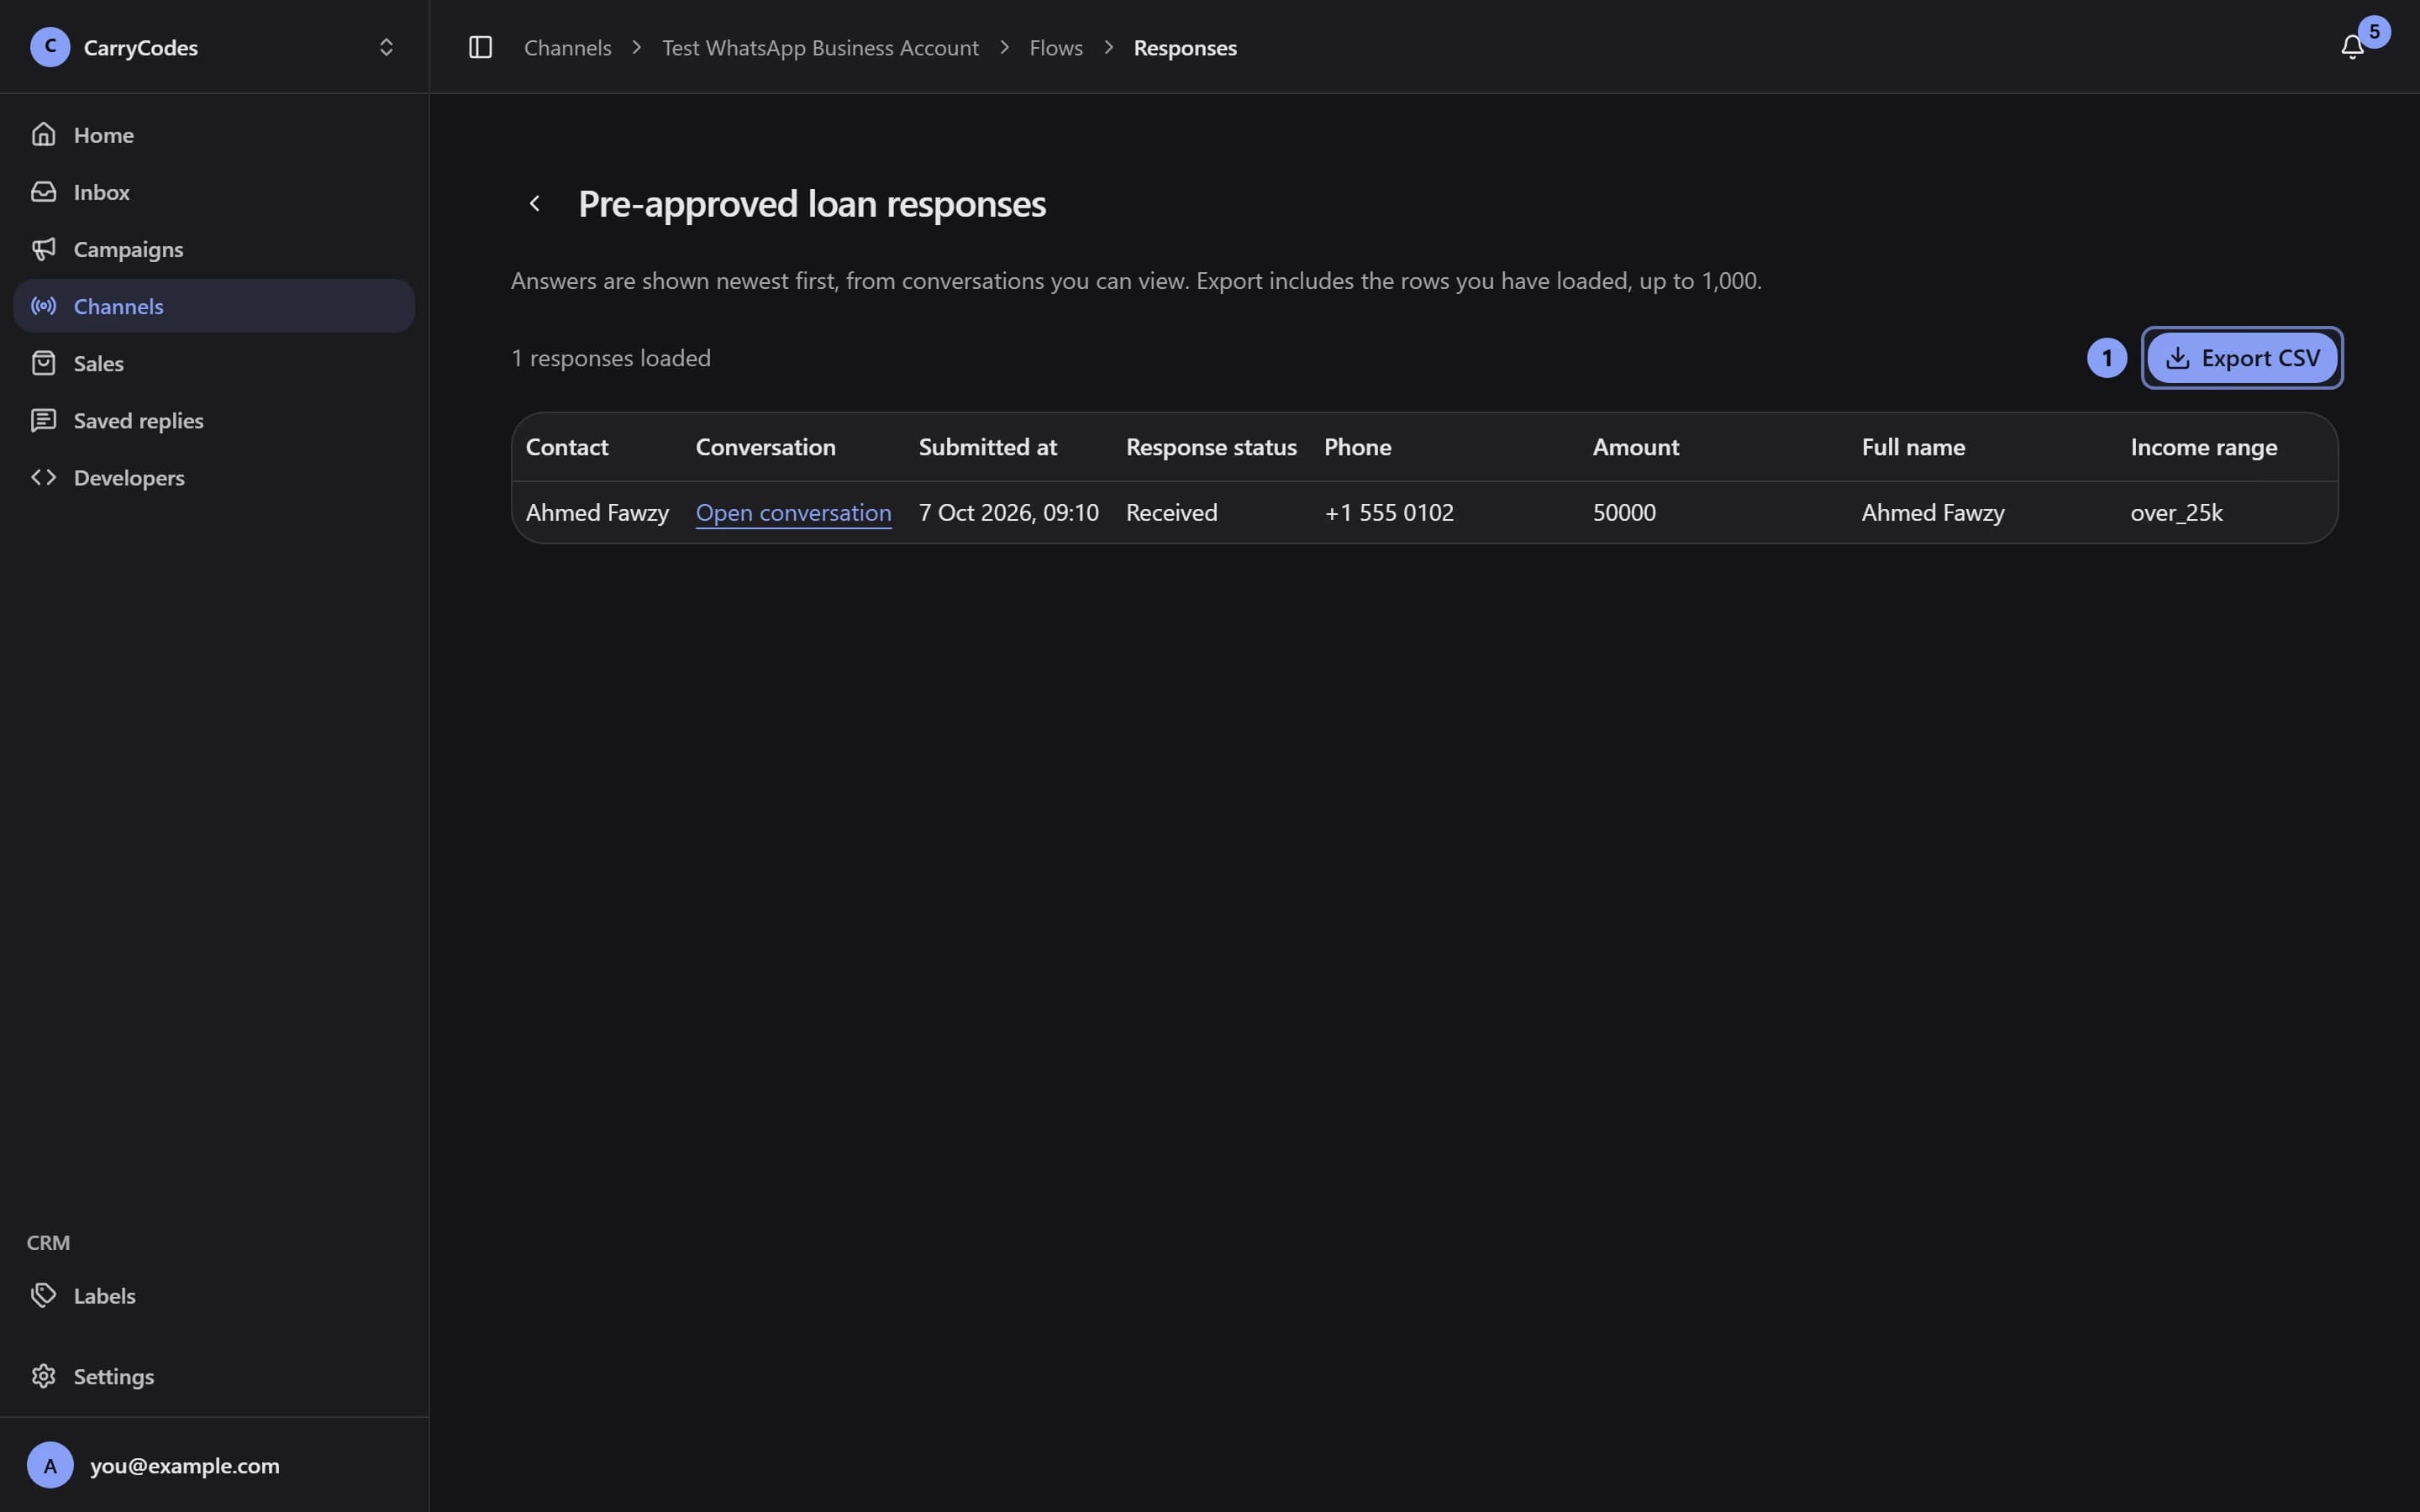This screenshot has height=1512, width=2420.
Task: Open the Settings gear icon
Action: click(x=43, y=1376)
